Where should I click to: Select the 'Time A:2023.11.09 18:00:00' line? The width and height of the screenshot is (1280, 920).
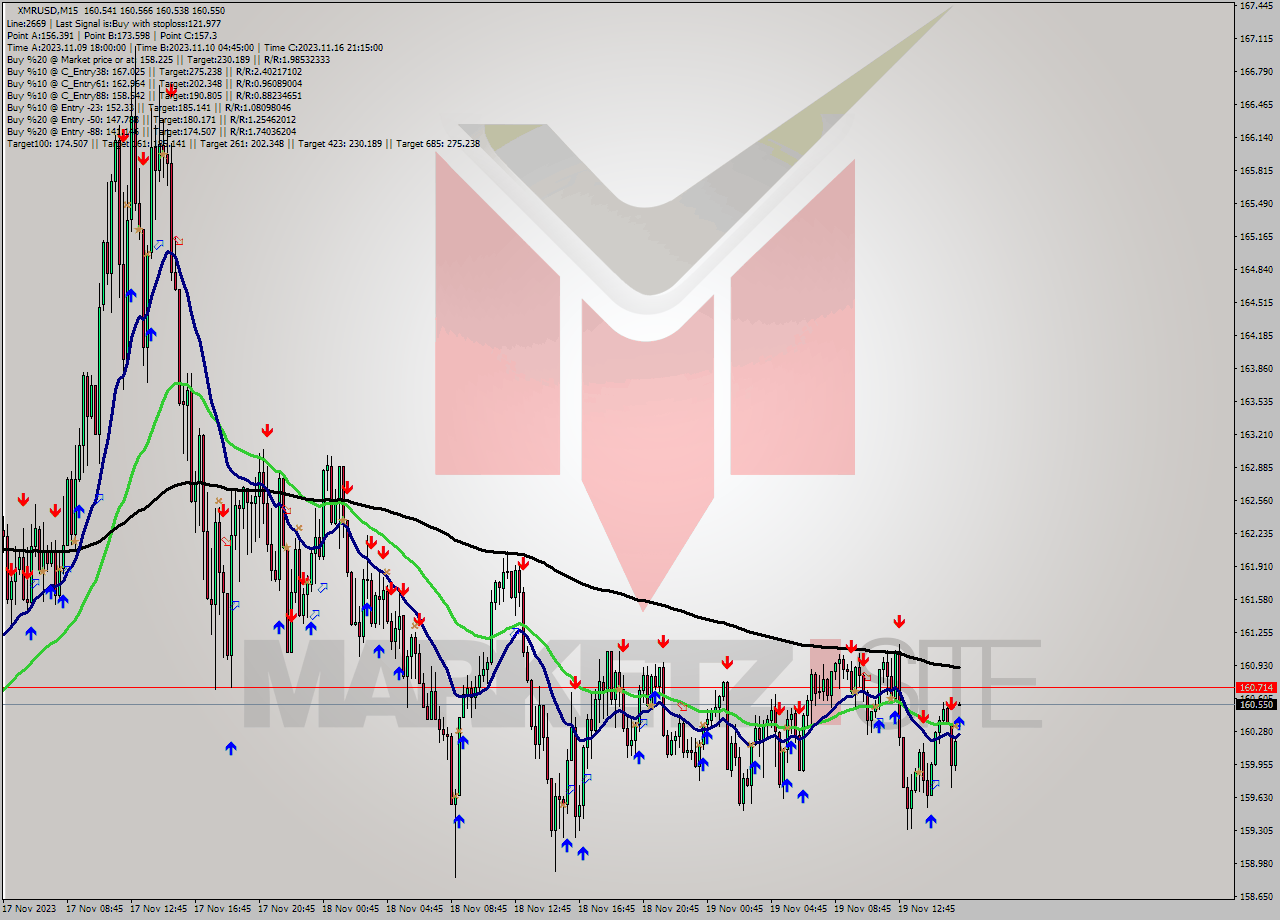coord(66,47)
